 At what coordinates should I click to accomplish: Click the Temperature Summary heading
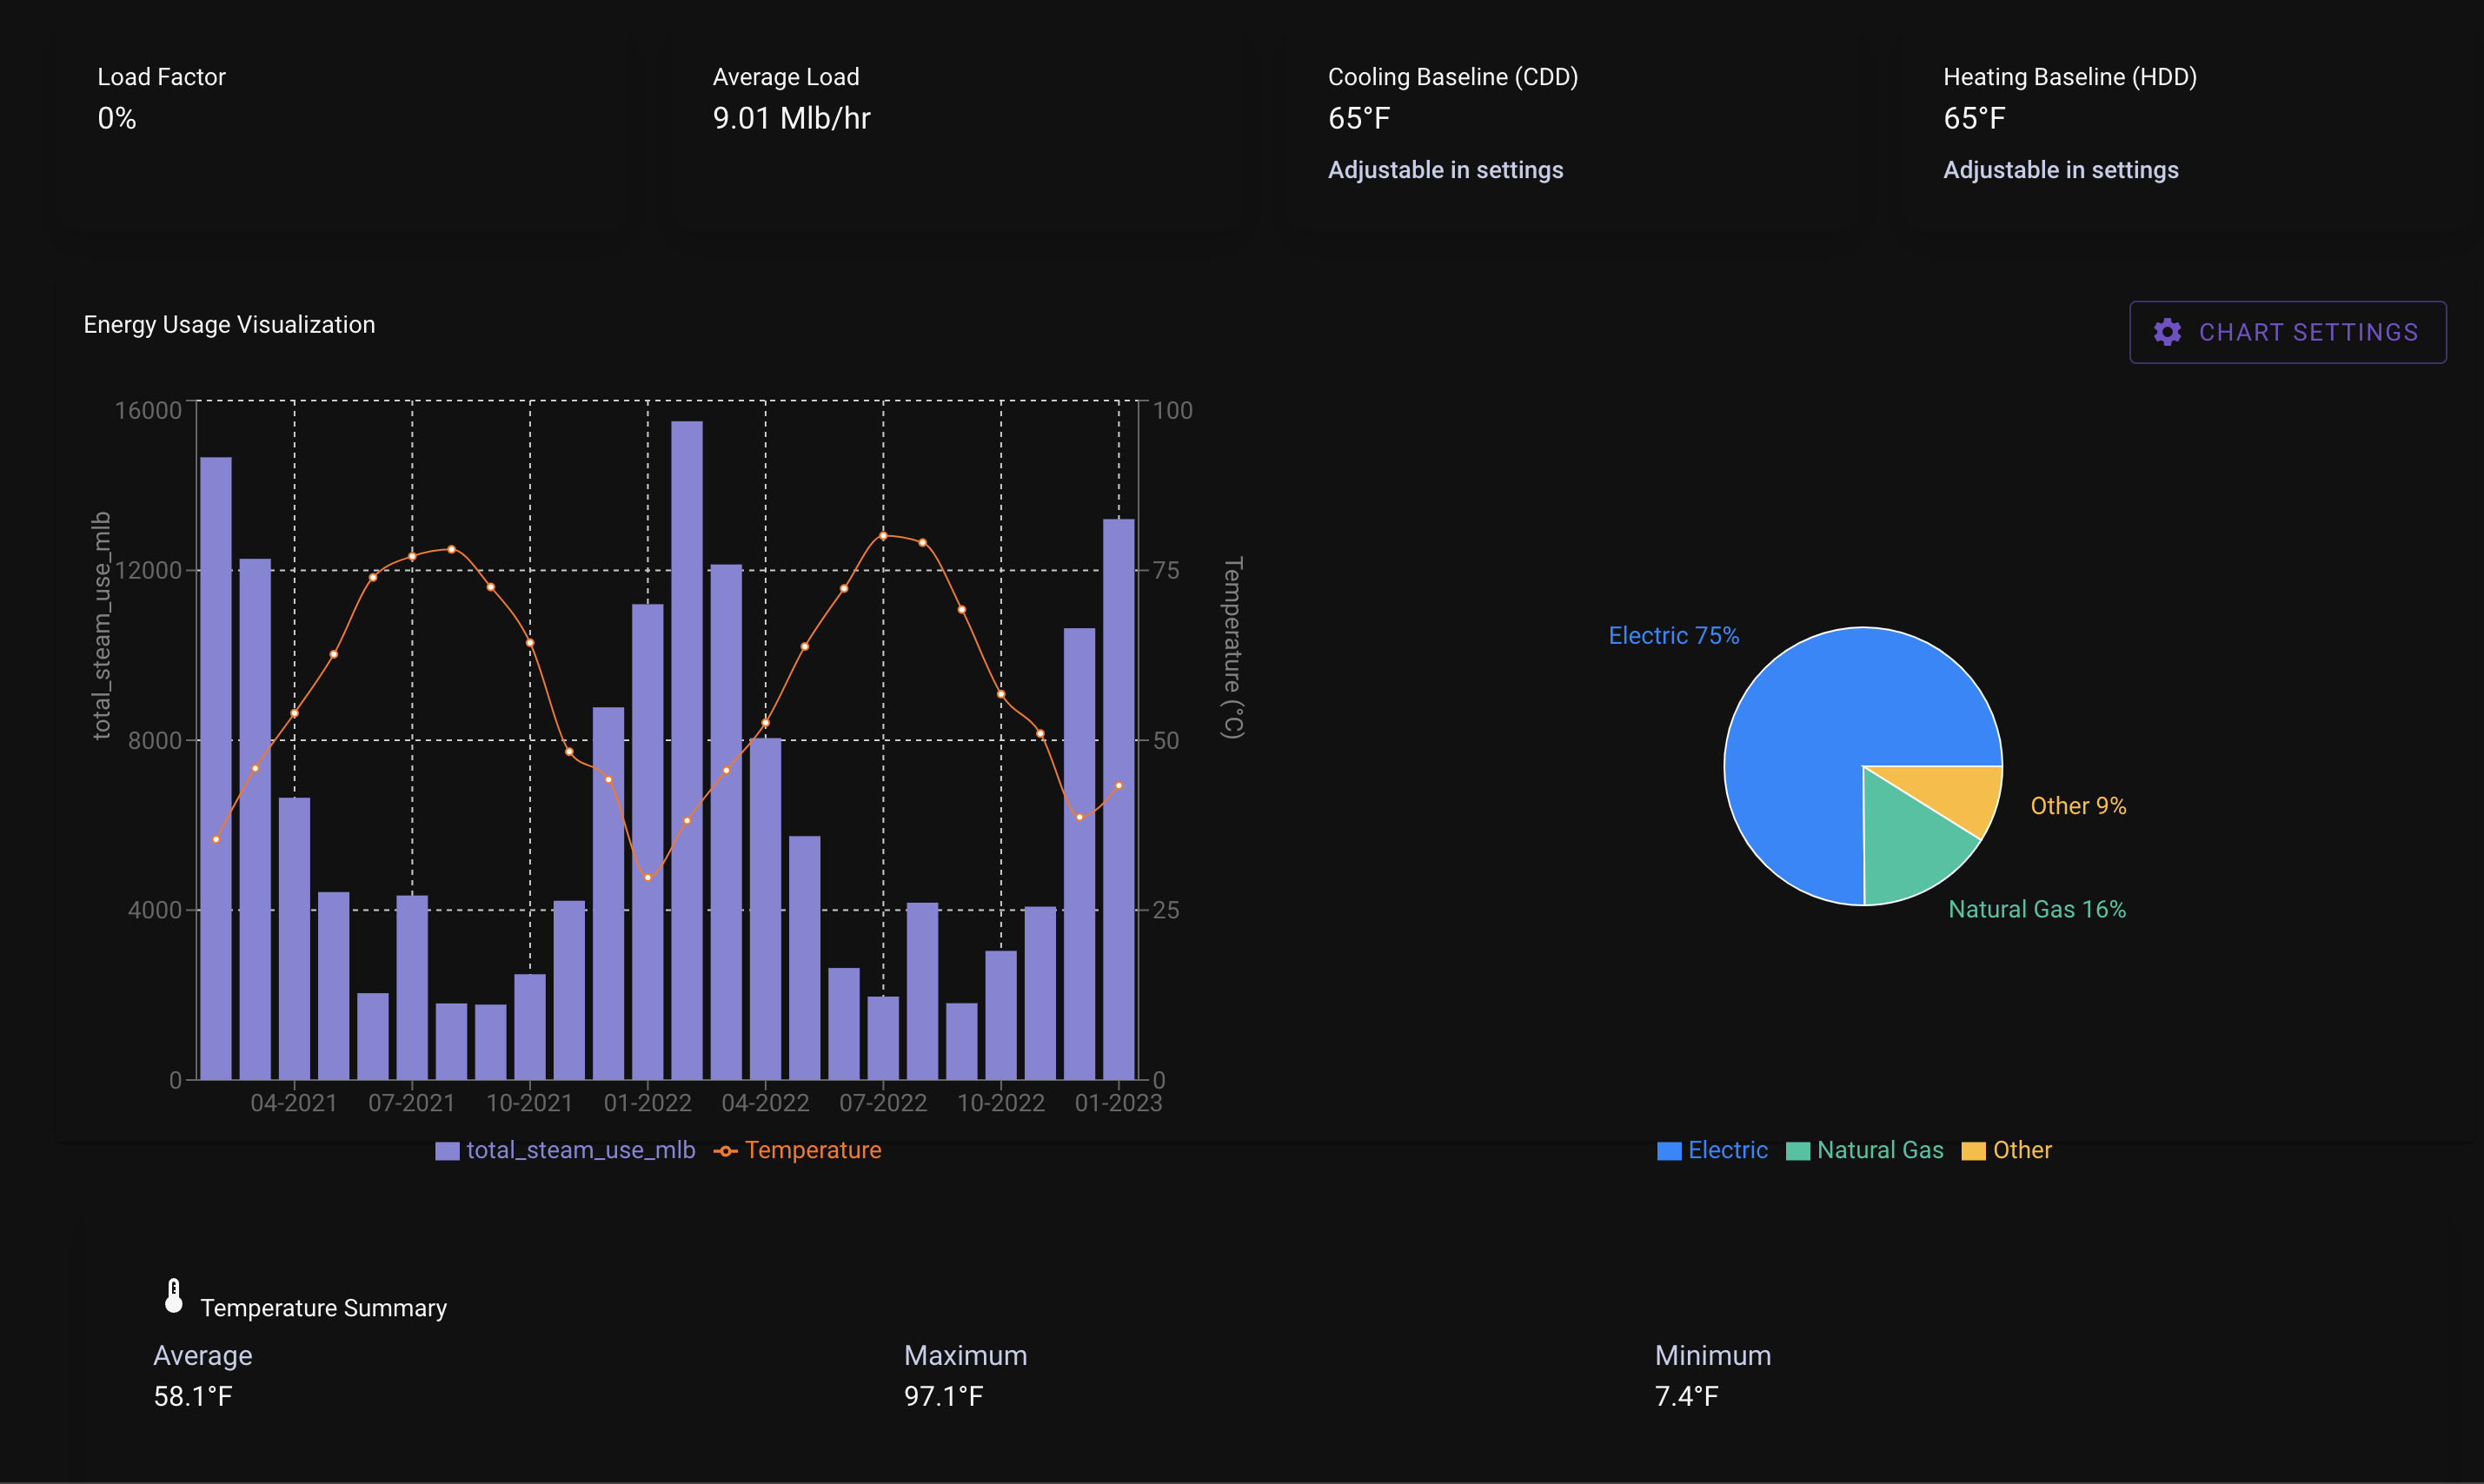(x=323, y=1308)
